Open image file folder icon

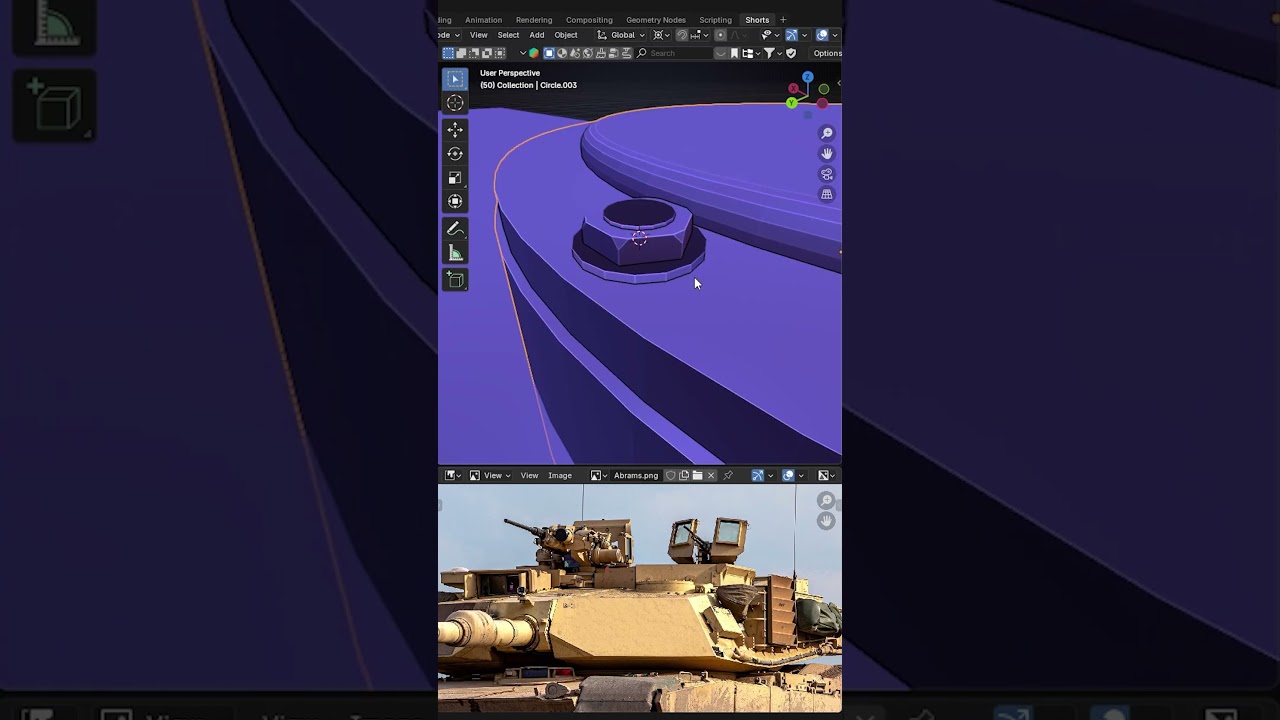pyautogui.click(x=697, y=476)
